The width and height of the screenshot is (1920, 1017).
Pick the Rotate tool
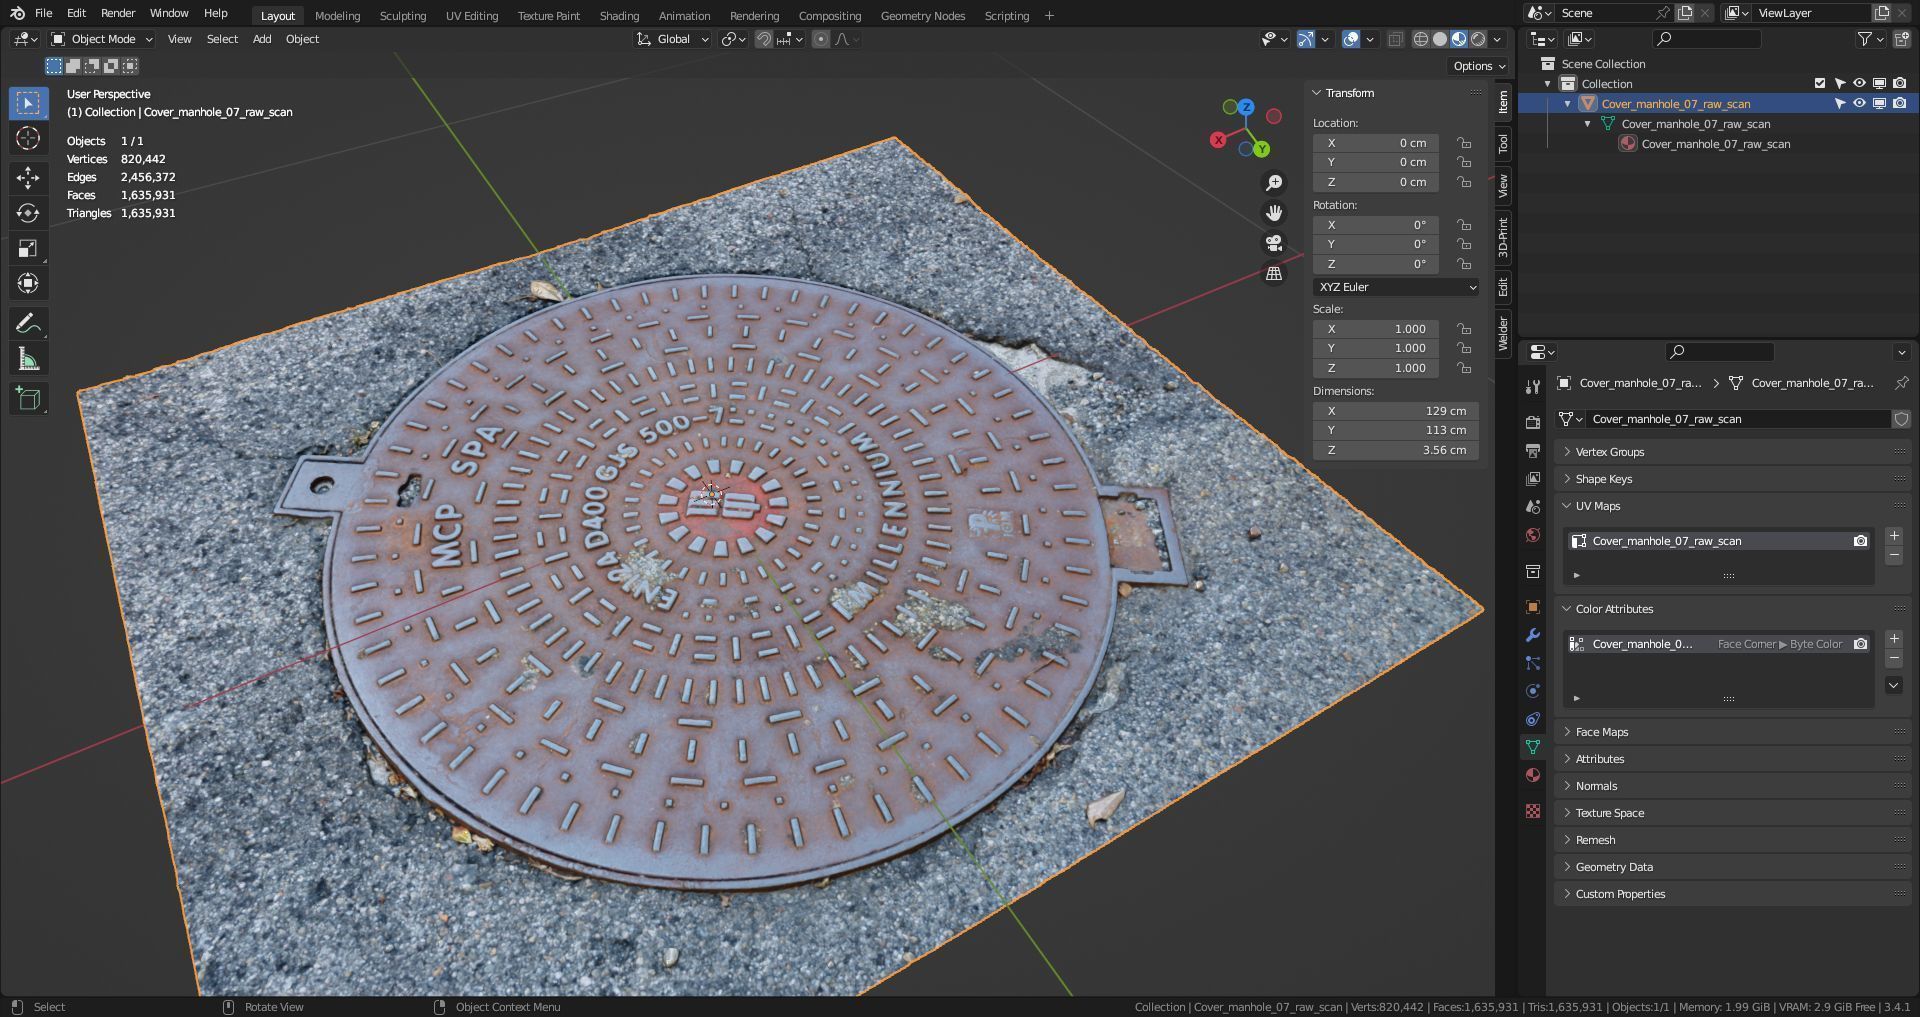pos(28,213)
